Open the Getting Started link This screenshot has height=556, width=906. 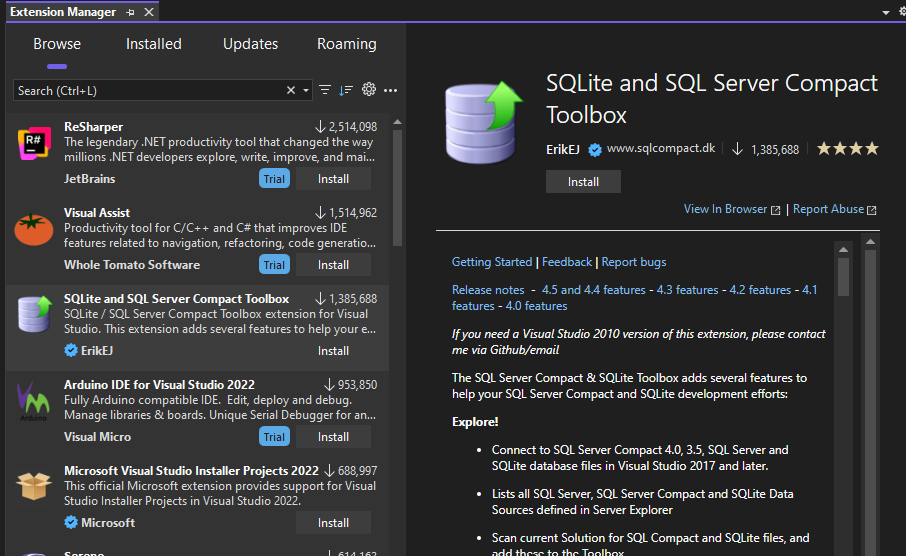coord(492,262)
